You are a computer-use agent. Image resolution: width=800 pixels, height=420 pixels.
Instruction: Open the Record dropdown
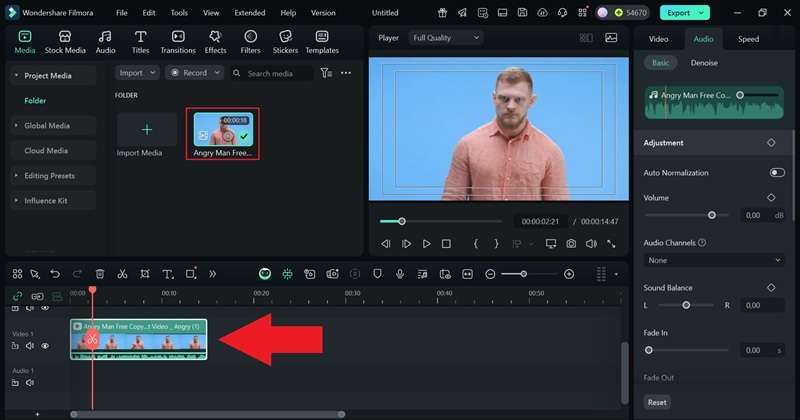[194, 73]
